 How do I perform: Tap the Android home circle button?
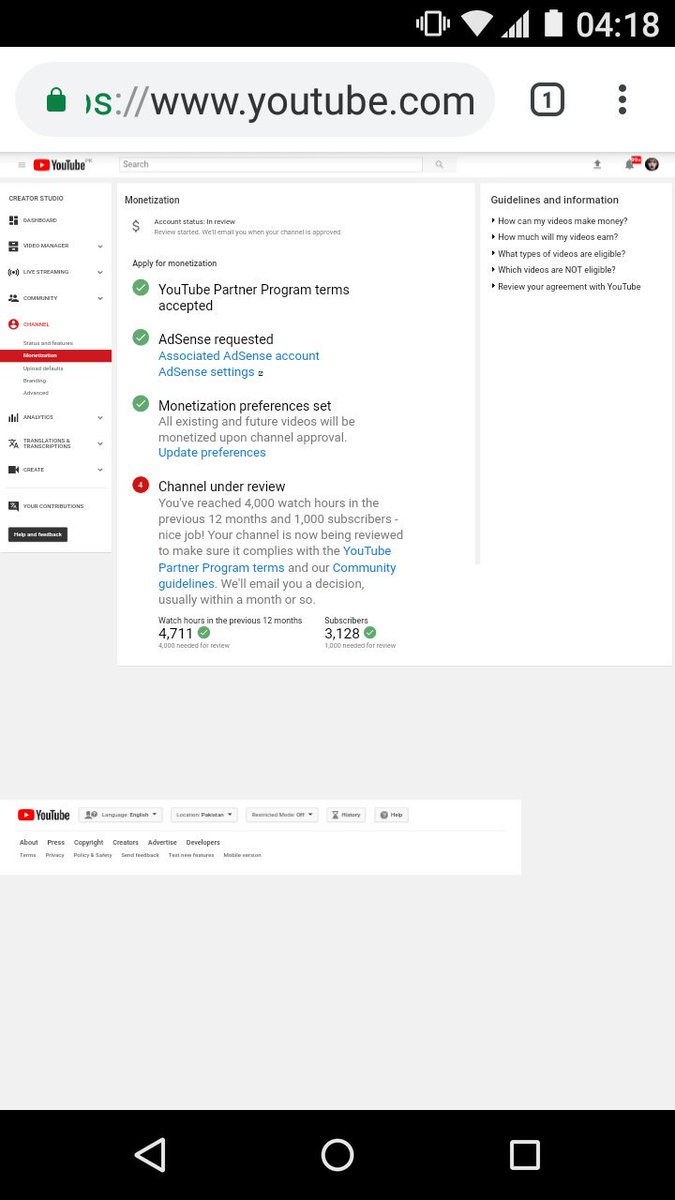click(x=337, y=1155)
